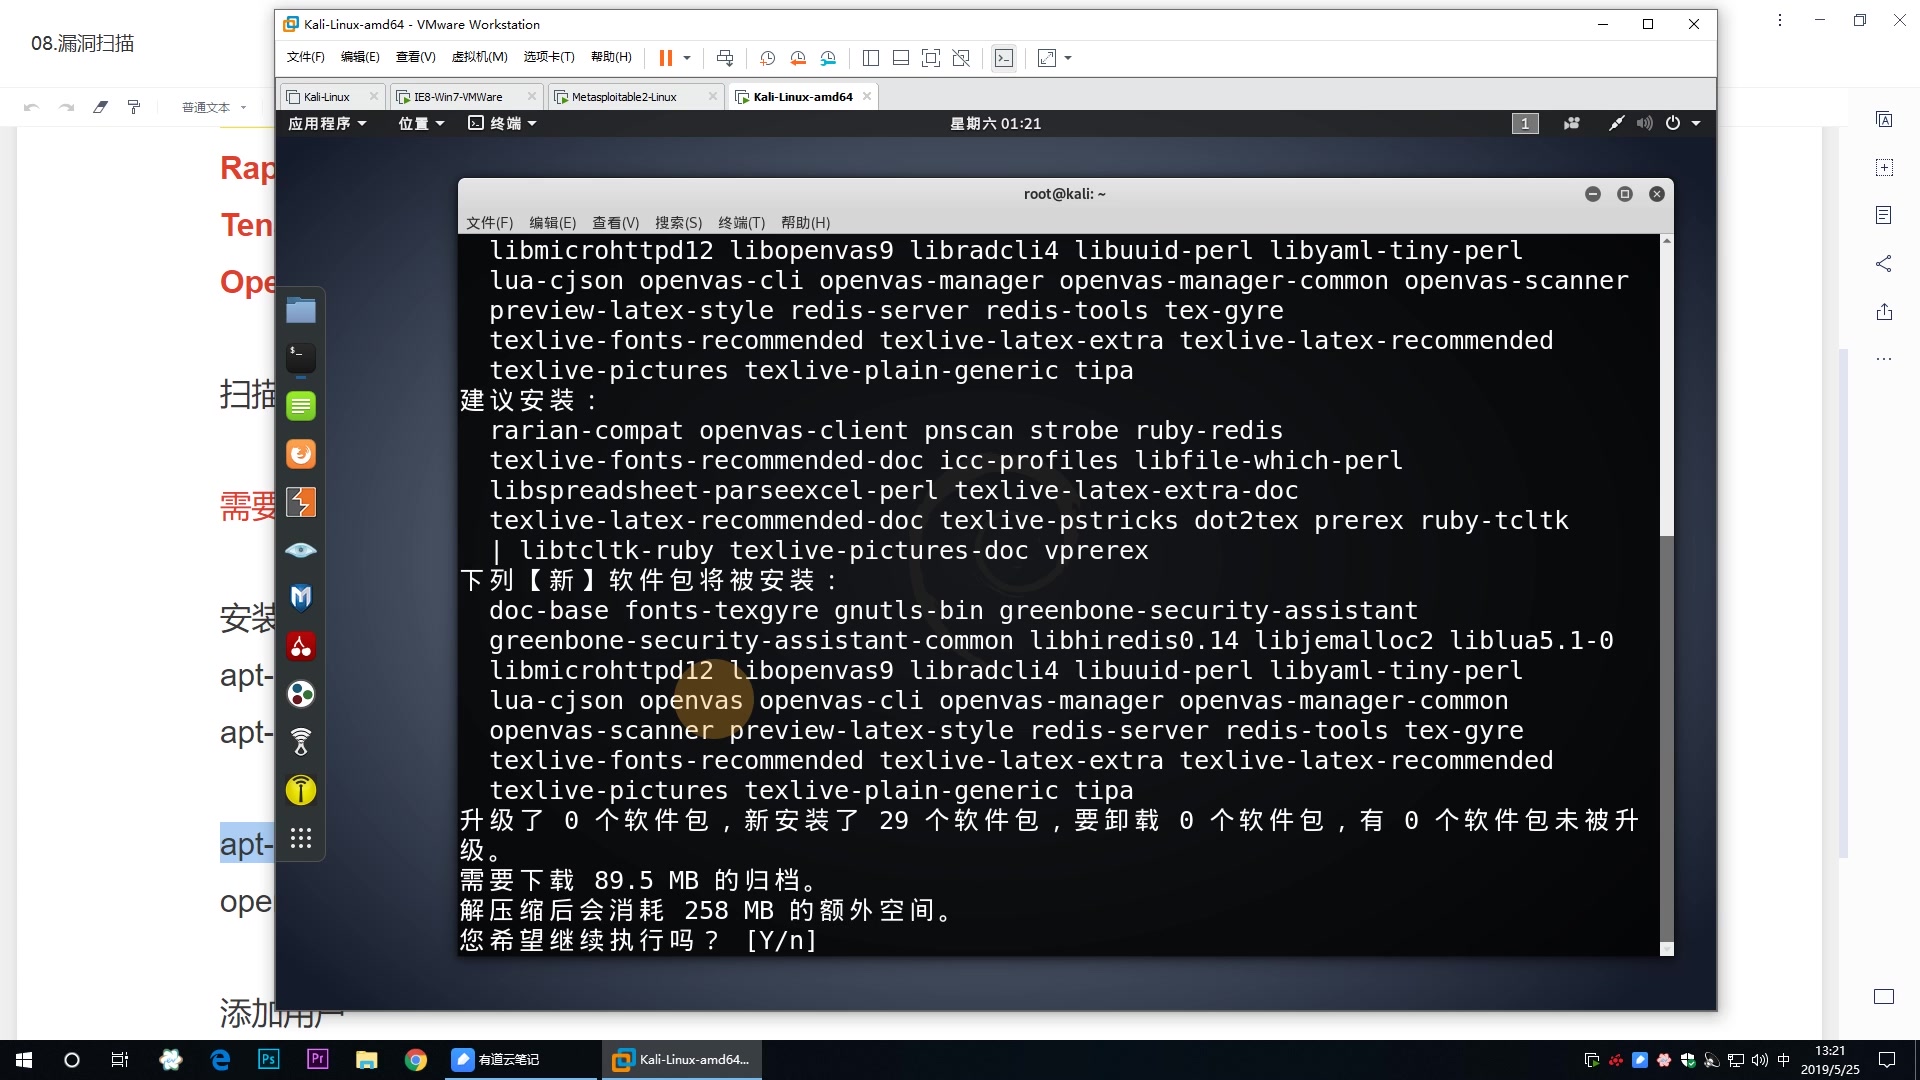This screenshot has width=1920, height=1080.
Task: Switch to the Metasploitable2-Linux tab
Action: pyautogui.click(x=624, y=97)
